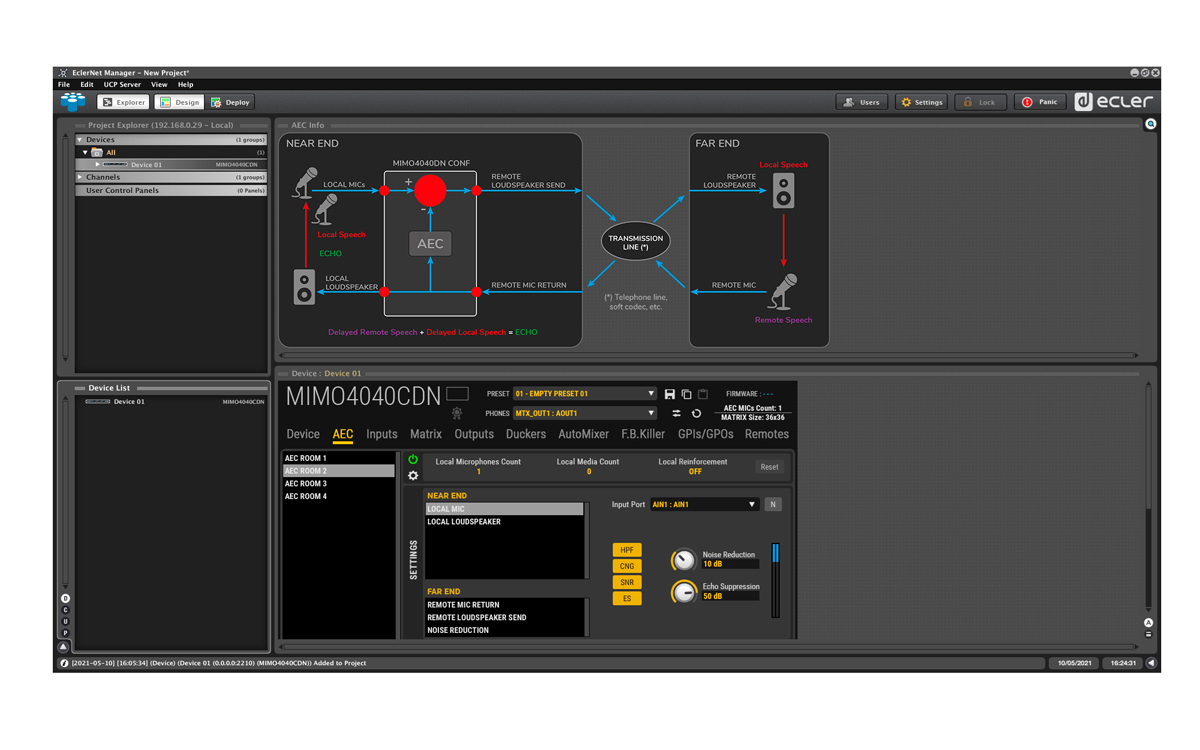Click the device locate light icon
Image resolution: width=1200 pixels, height=750 pixels.
coord(457,413)
